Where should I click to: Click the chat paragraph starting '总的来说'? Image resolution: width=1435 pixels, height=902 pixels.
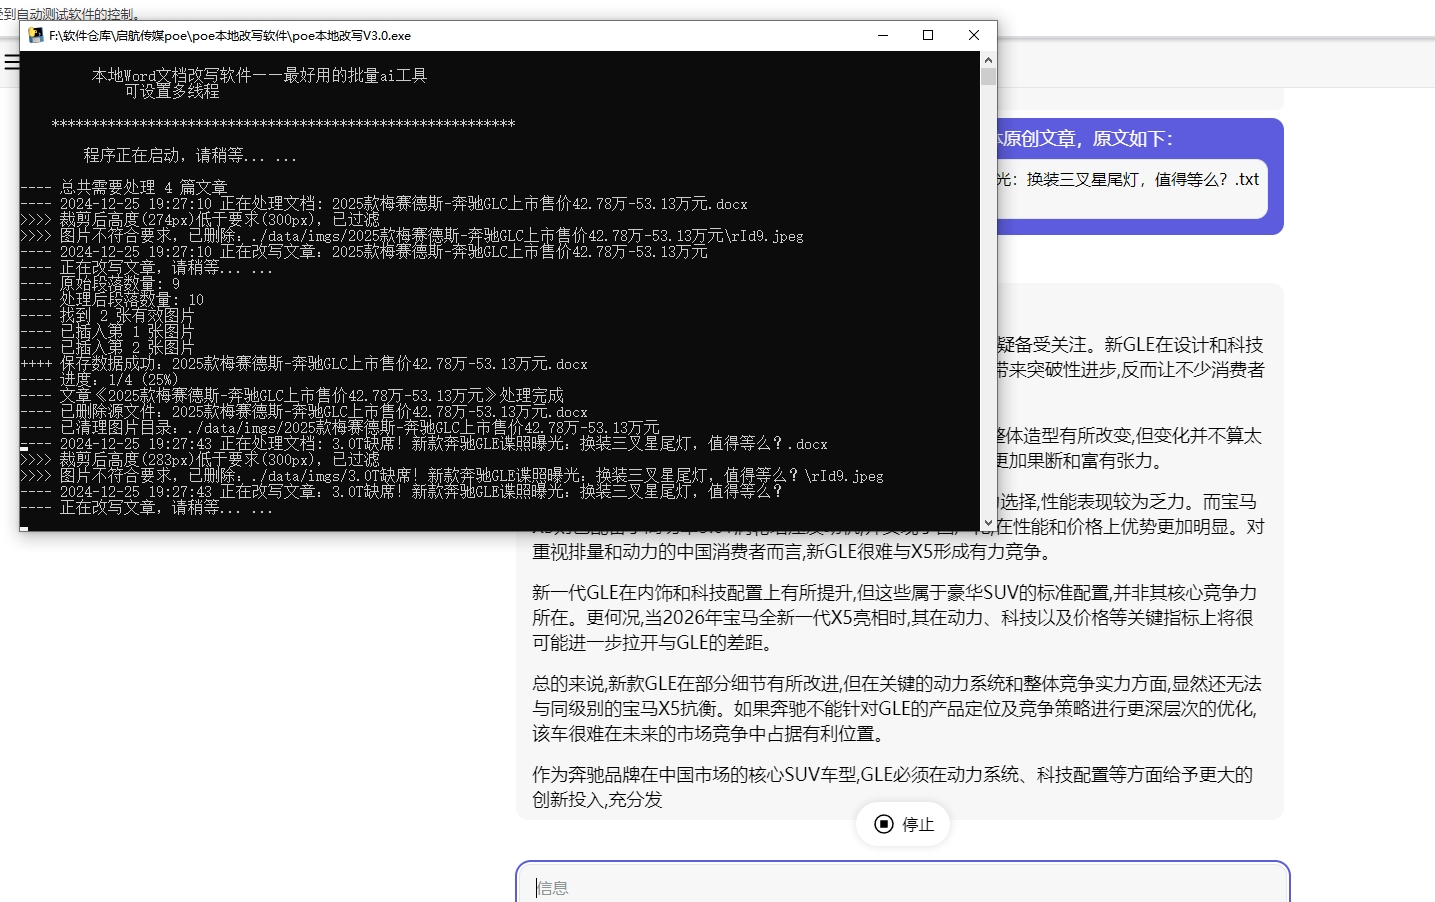pyautogui.click(x=897, y=709)
